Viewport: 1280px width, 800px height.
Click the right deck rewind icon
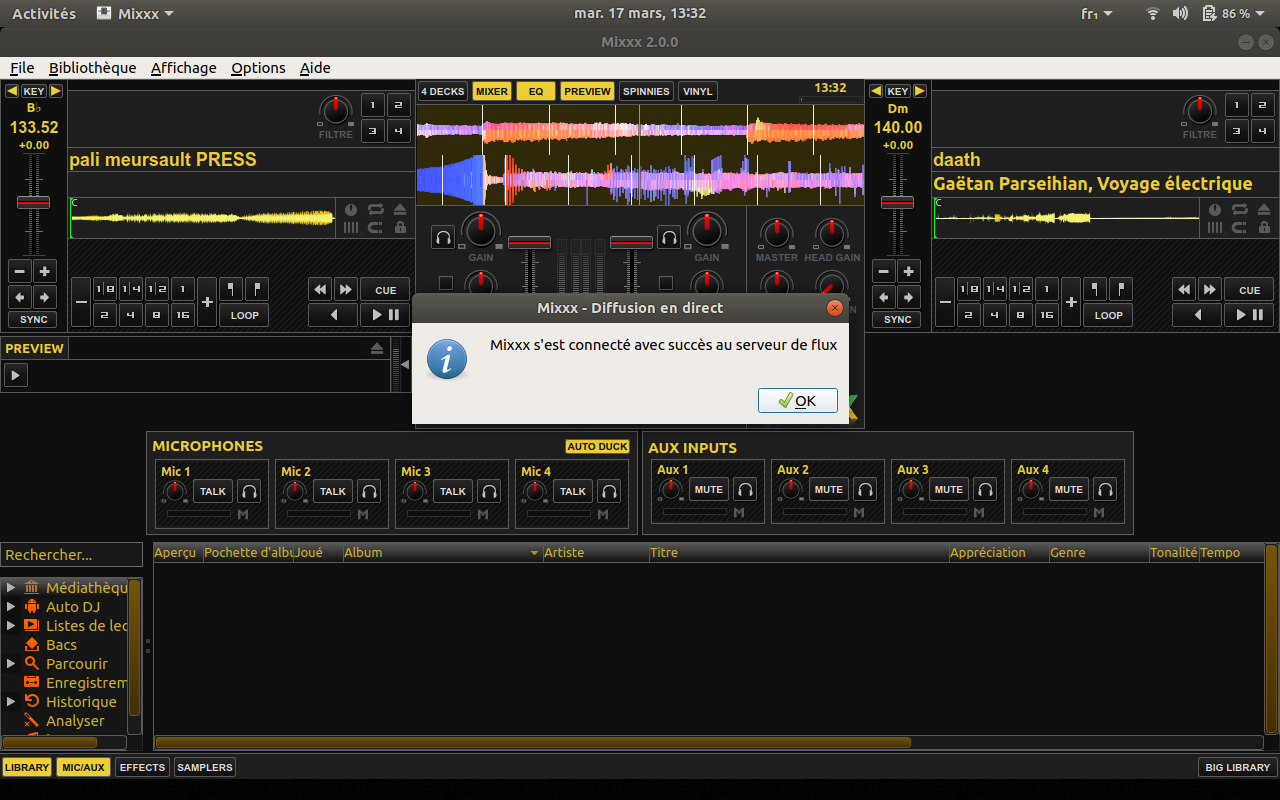click(x=1184, y=290)
